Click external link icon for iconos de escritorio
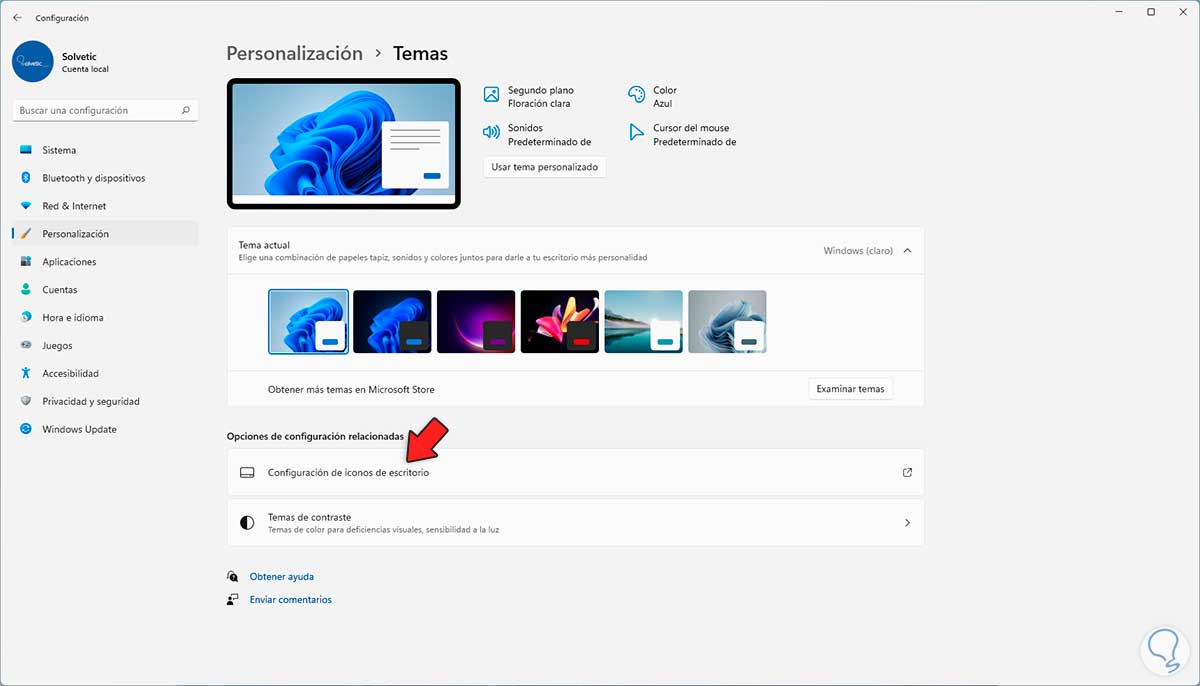Viewport: 1200px width, 686px height. point(907,473)
